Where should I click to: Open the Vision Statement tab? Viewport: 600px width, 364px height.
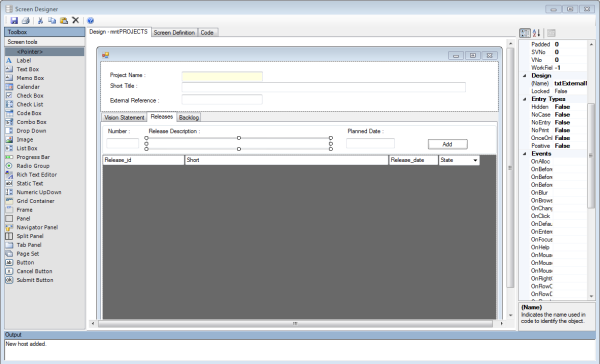pos(124,118)
